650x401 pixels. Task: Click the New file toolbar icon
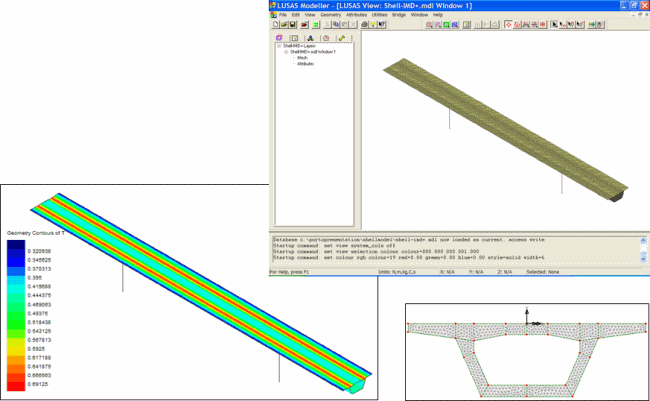click(x=274, y=25)
